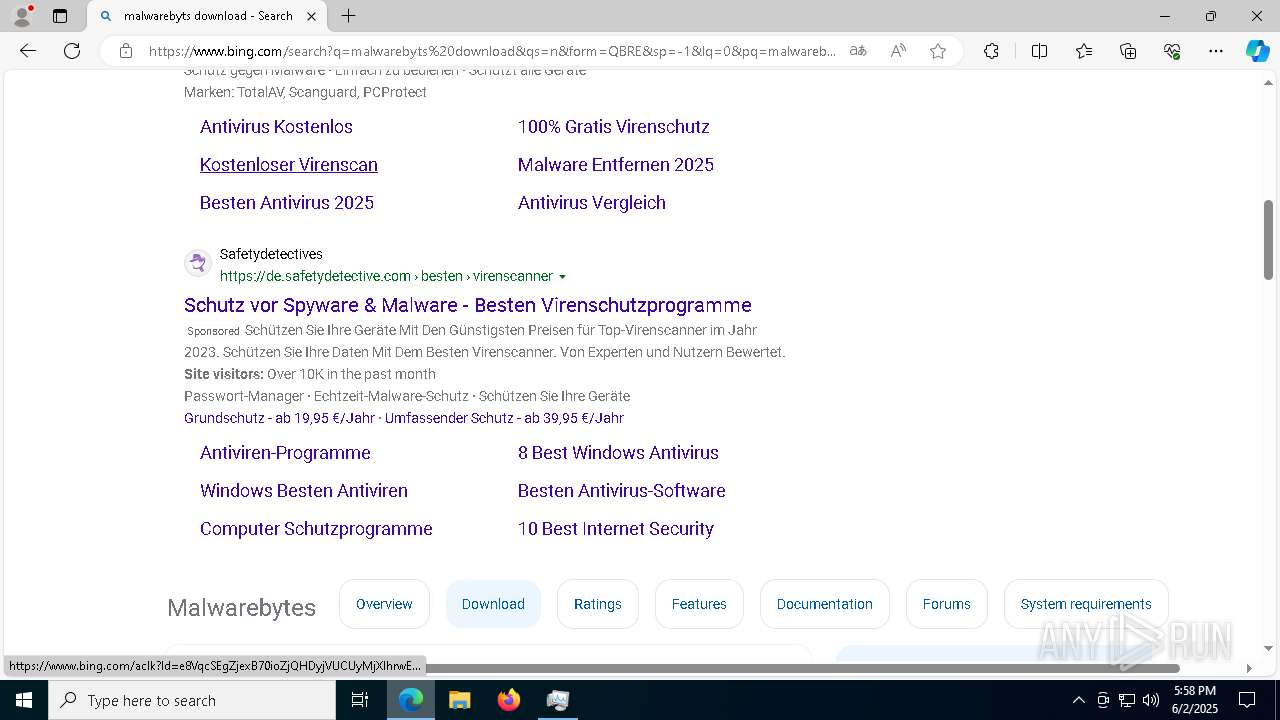Screen dimensions: 1280x720
Task: Activate Read aloud icon in address bar
Action: pos(898,51)
